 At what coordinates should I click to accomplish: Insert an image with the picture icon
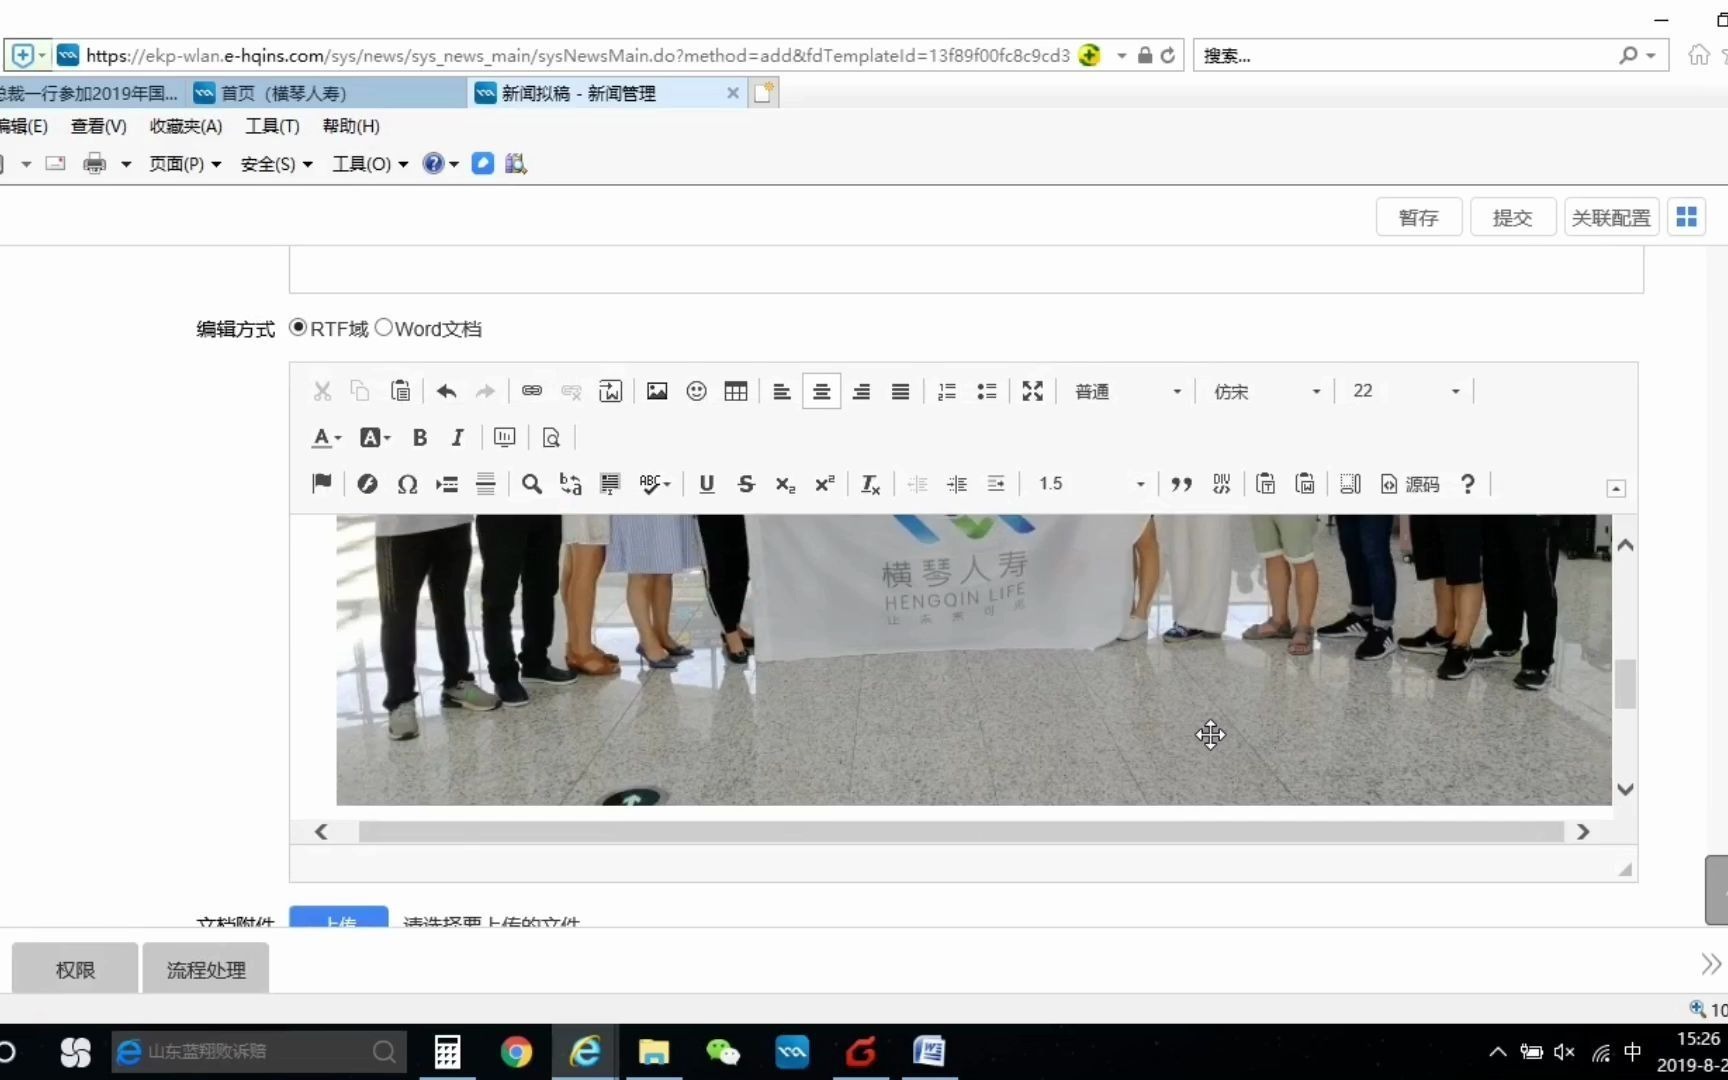(x=657, y=391)
